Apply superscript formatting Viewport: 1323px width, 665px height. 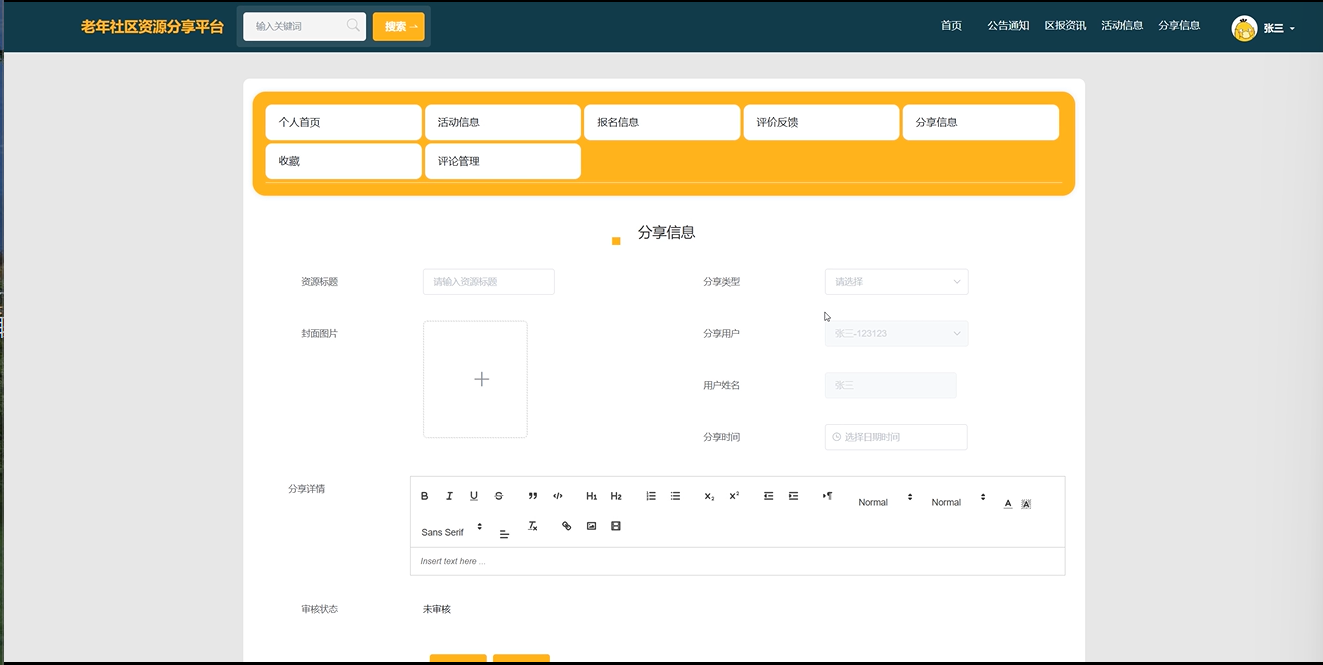coord(734,496)
